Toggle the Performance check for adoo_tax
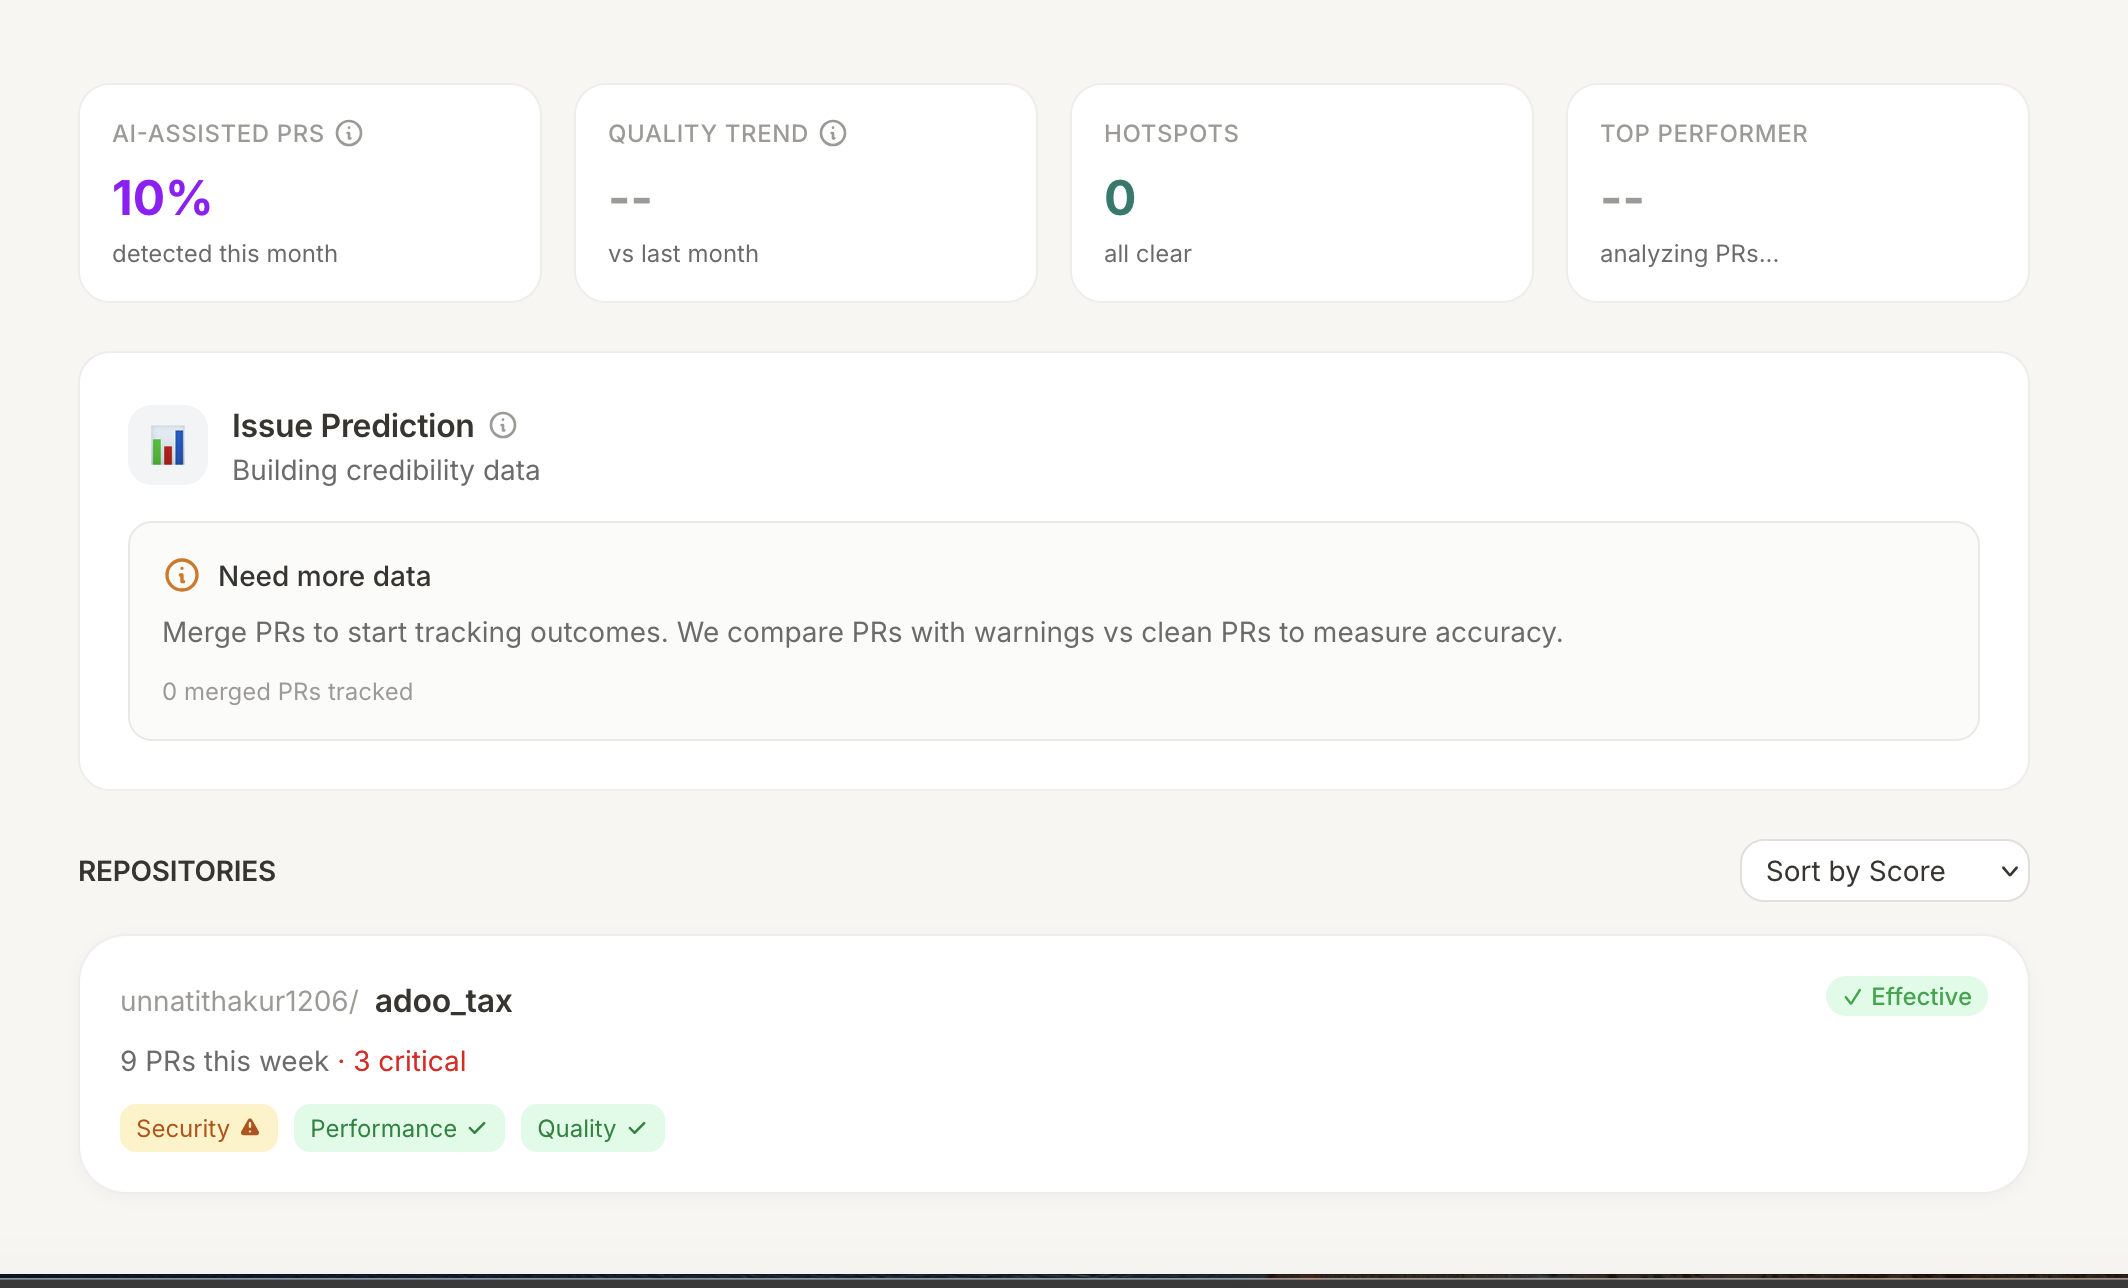Screen dimensions: 2128x1288 pyautogui.click(x=399, y=1127)
